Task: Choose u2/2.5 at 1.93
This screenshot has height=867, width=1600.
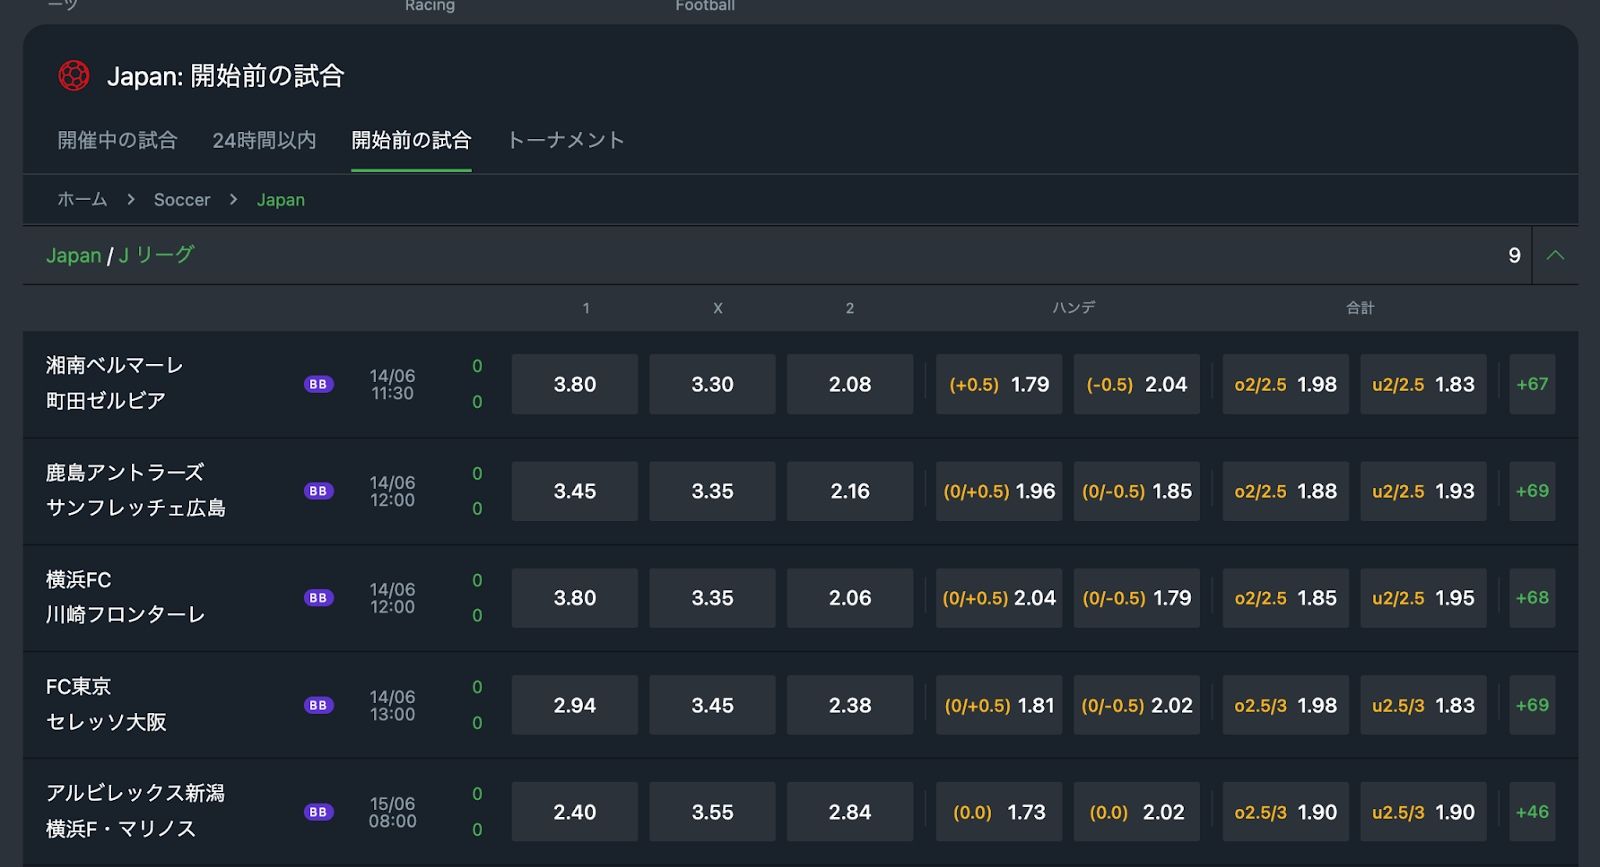Action: pyautogui.click(x=1423, y=491)
